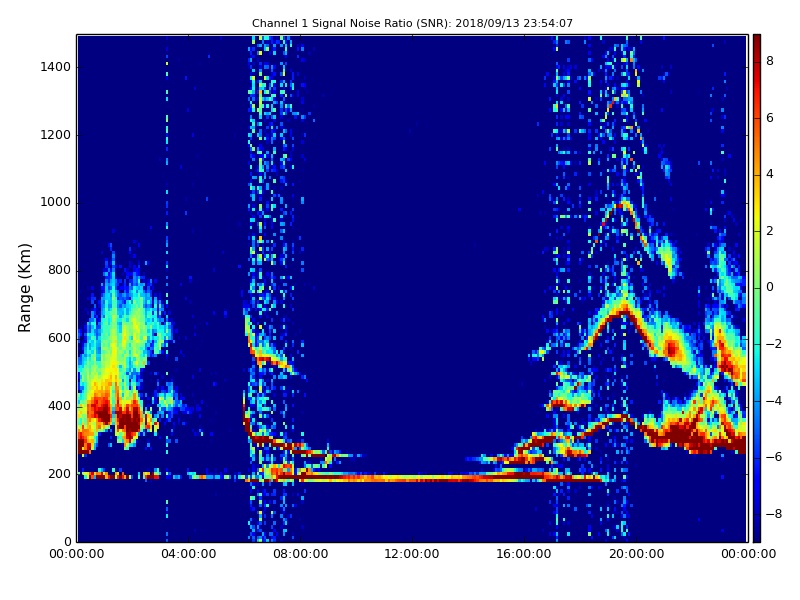Click the 800 range tick label
Viewport: 800px width, 600px height.
point(59,270)
